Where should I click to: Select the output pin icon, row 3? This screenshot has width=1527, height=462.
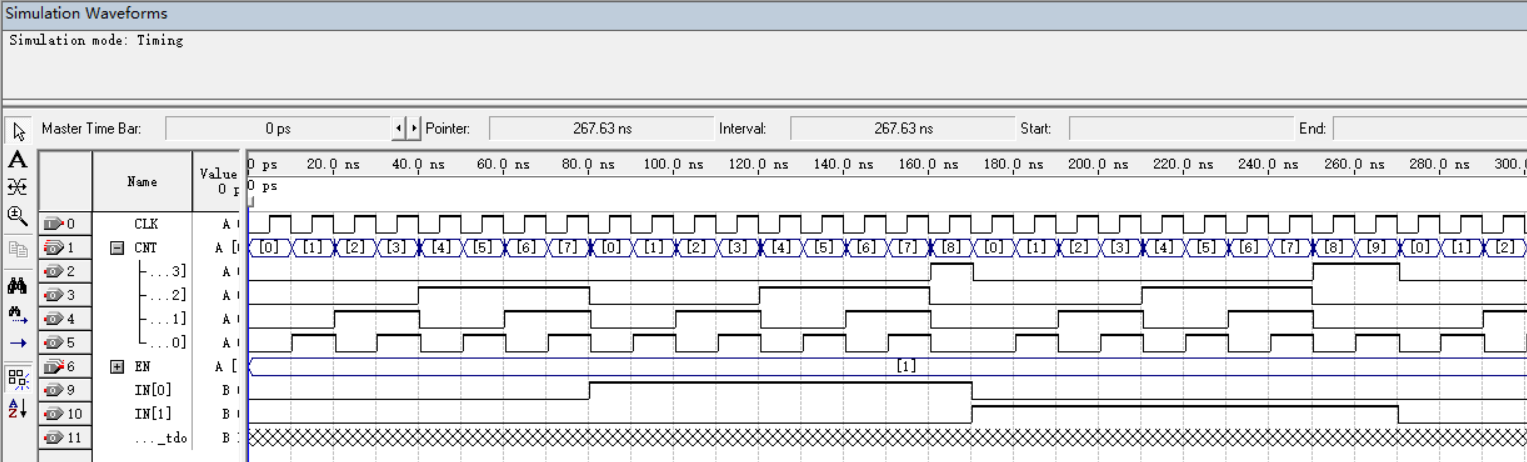54,295
